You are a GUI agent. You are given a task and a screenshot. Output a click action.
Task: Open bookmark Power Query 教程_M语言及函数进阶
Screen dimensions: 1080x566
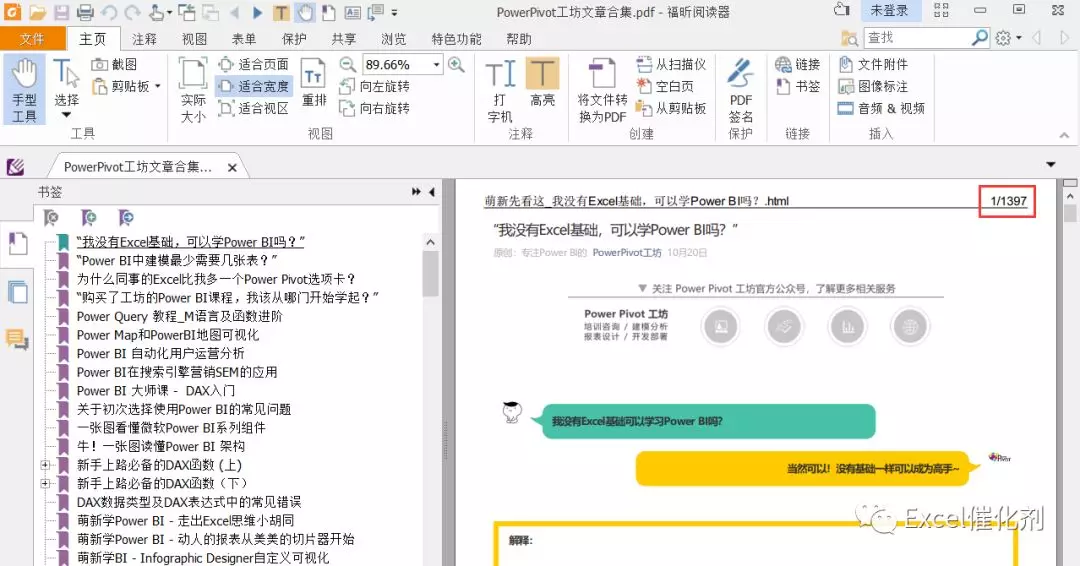180,316
